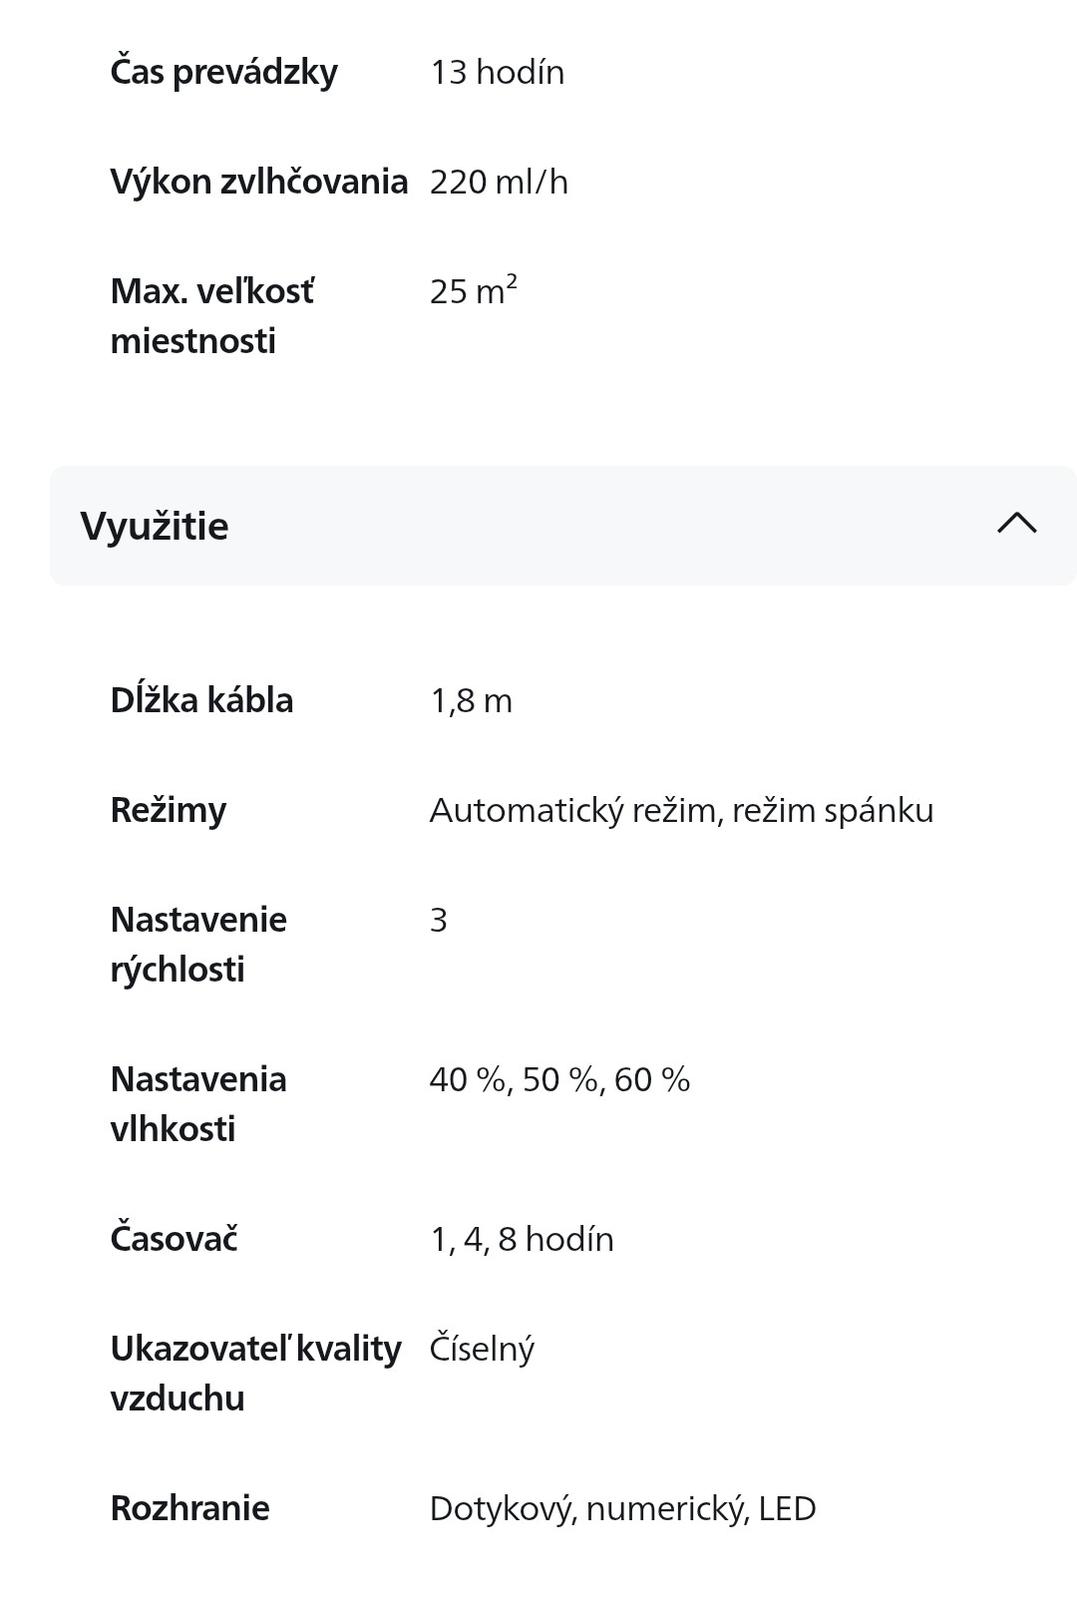Select the Číselný value
The height and width of the screenshot is (1600, 1077).
coord(482,1349)
